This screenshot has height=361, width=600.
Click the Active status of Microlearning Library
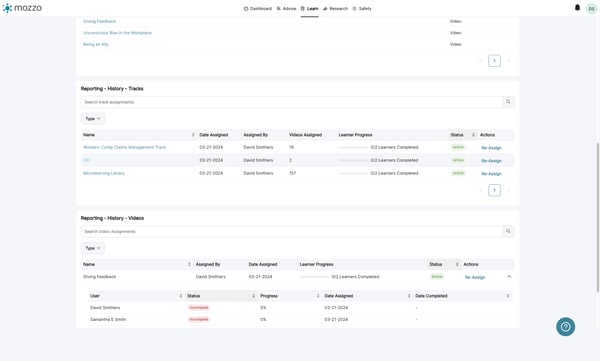(x=458, y=173)
